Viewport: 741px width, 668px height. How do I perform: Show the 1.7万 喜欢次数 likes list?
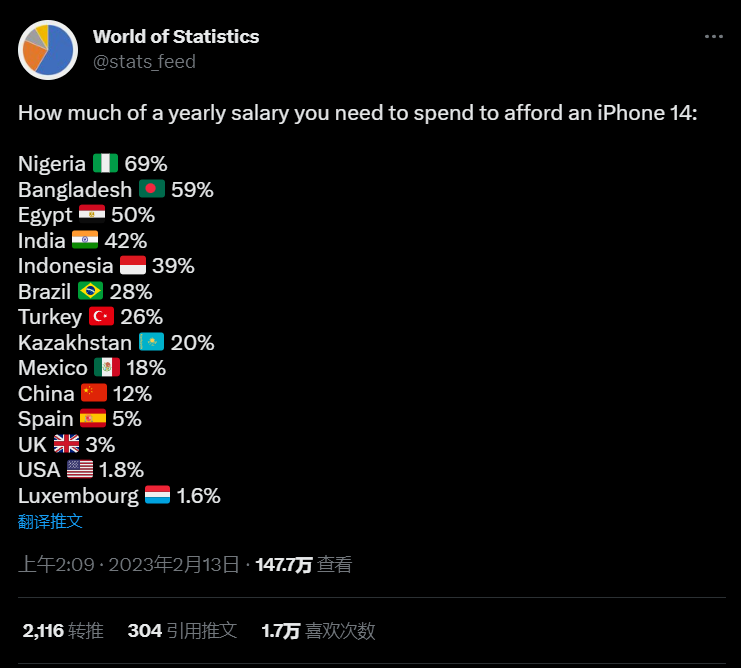click(318, 630)
